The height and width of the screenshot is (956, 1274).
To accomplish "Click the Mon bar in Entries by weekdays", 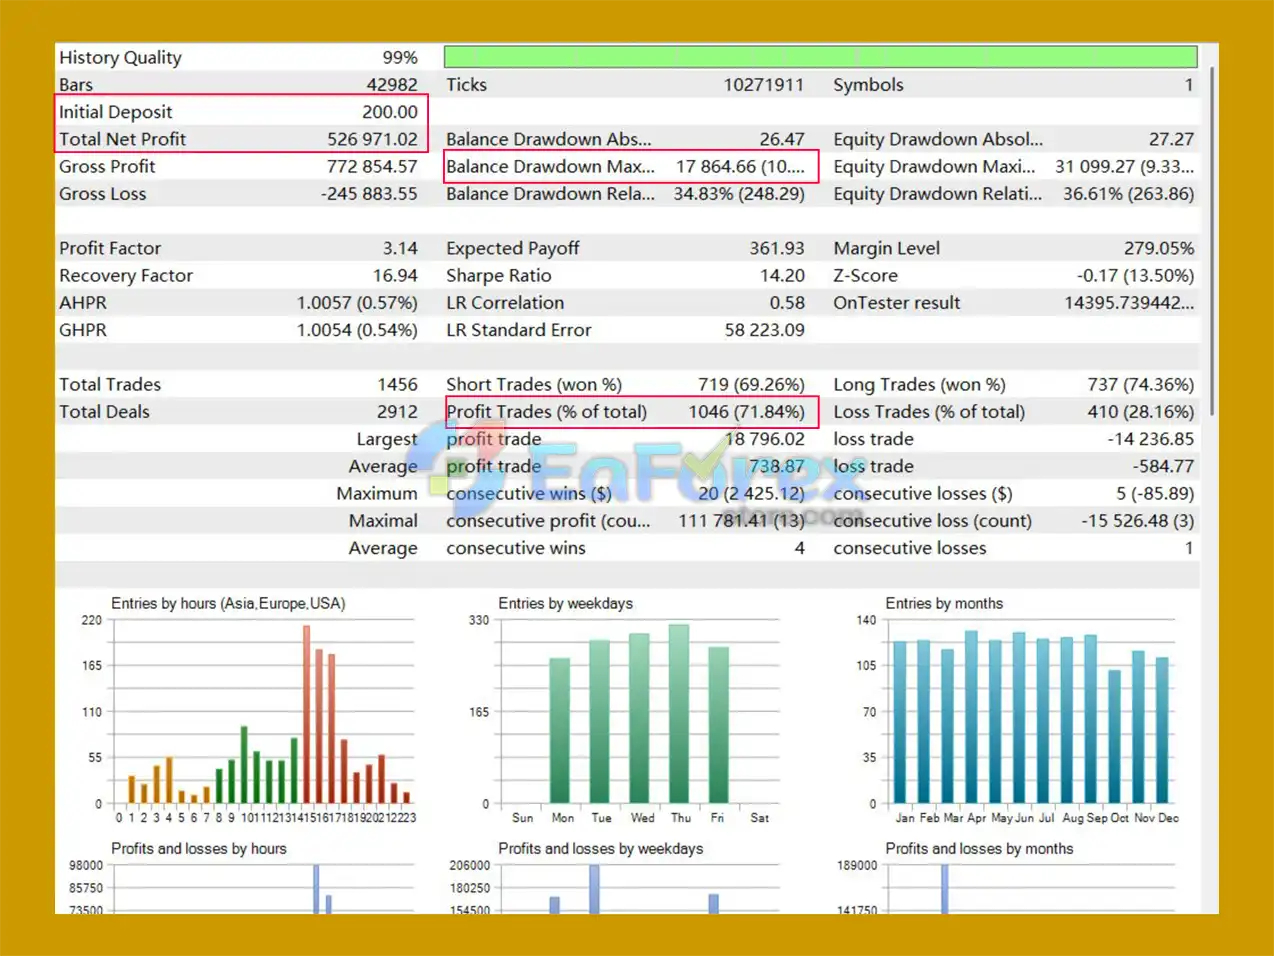I will pos(560,730).
